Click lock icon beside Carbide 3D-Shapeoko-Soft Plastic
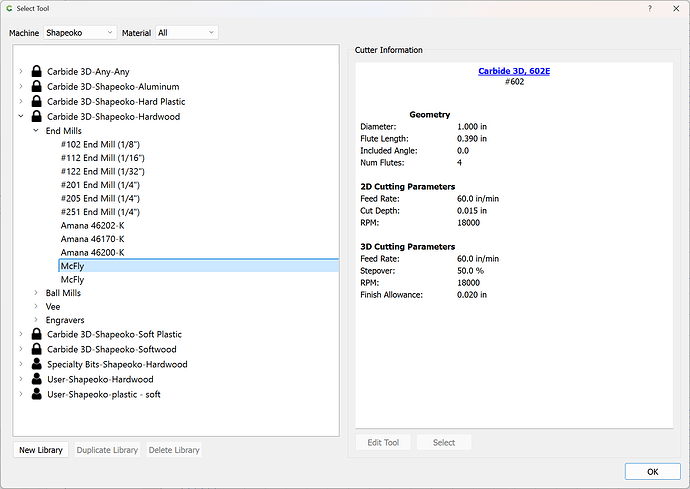This screenshot has width=690, height=489. tap(37, 334)
